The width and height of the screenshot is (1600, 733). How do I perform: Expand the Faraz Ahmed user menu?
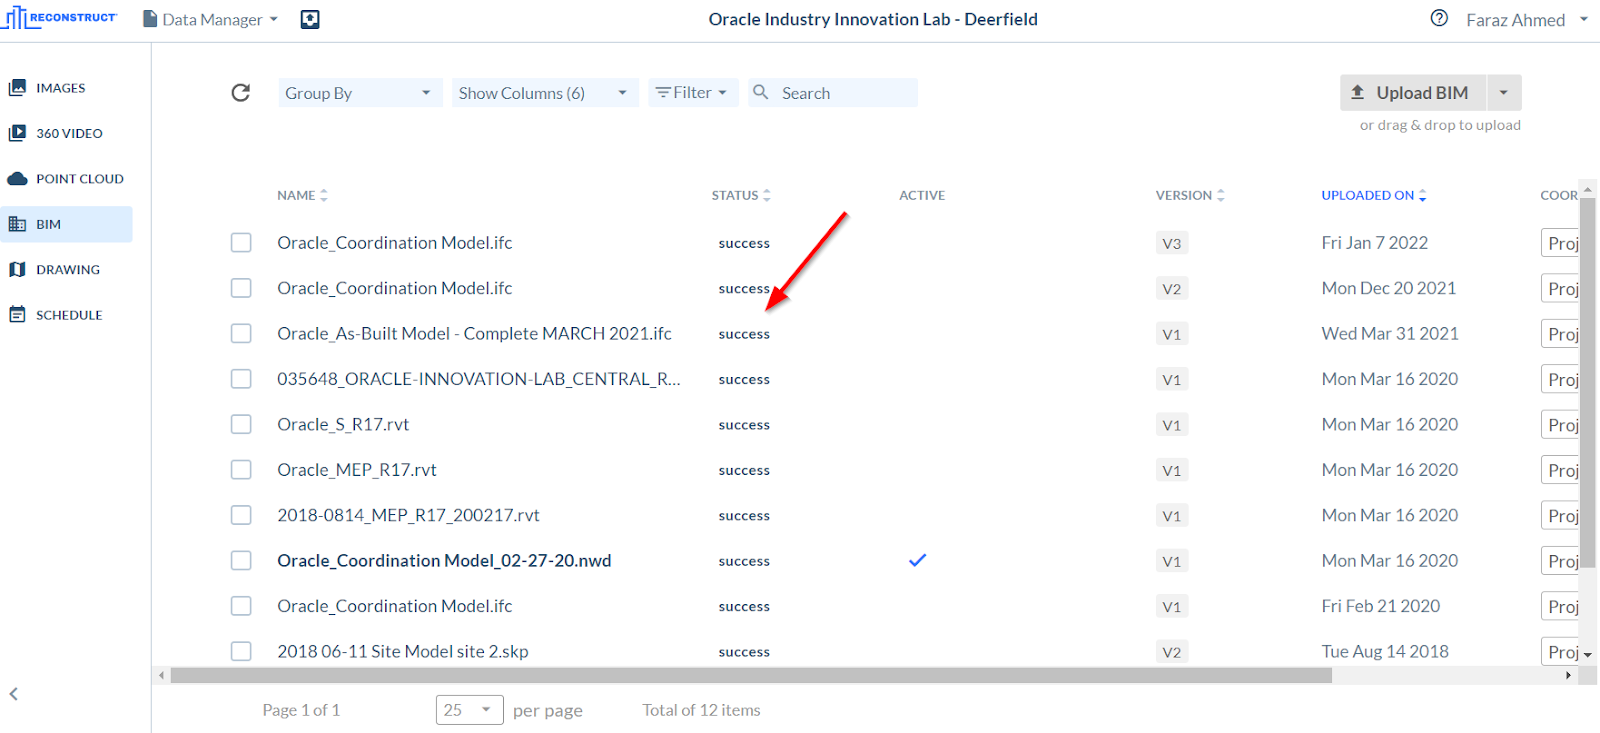pyautogui.click(x=1526, y=20)
